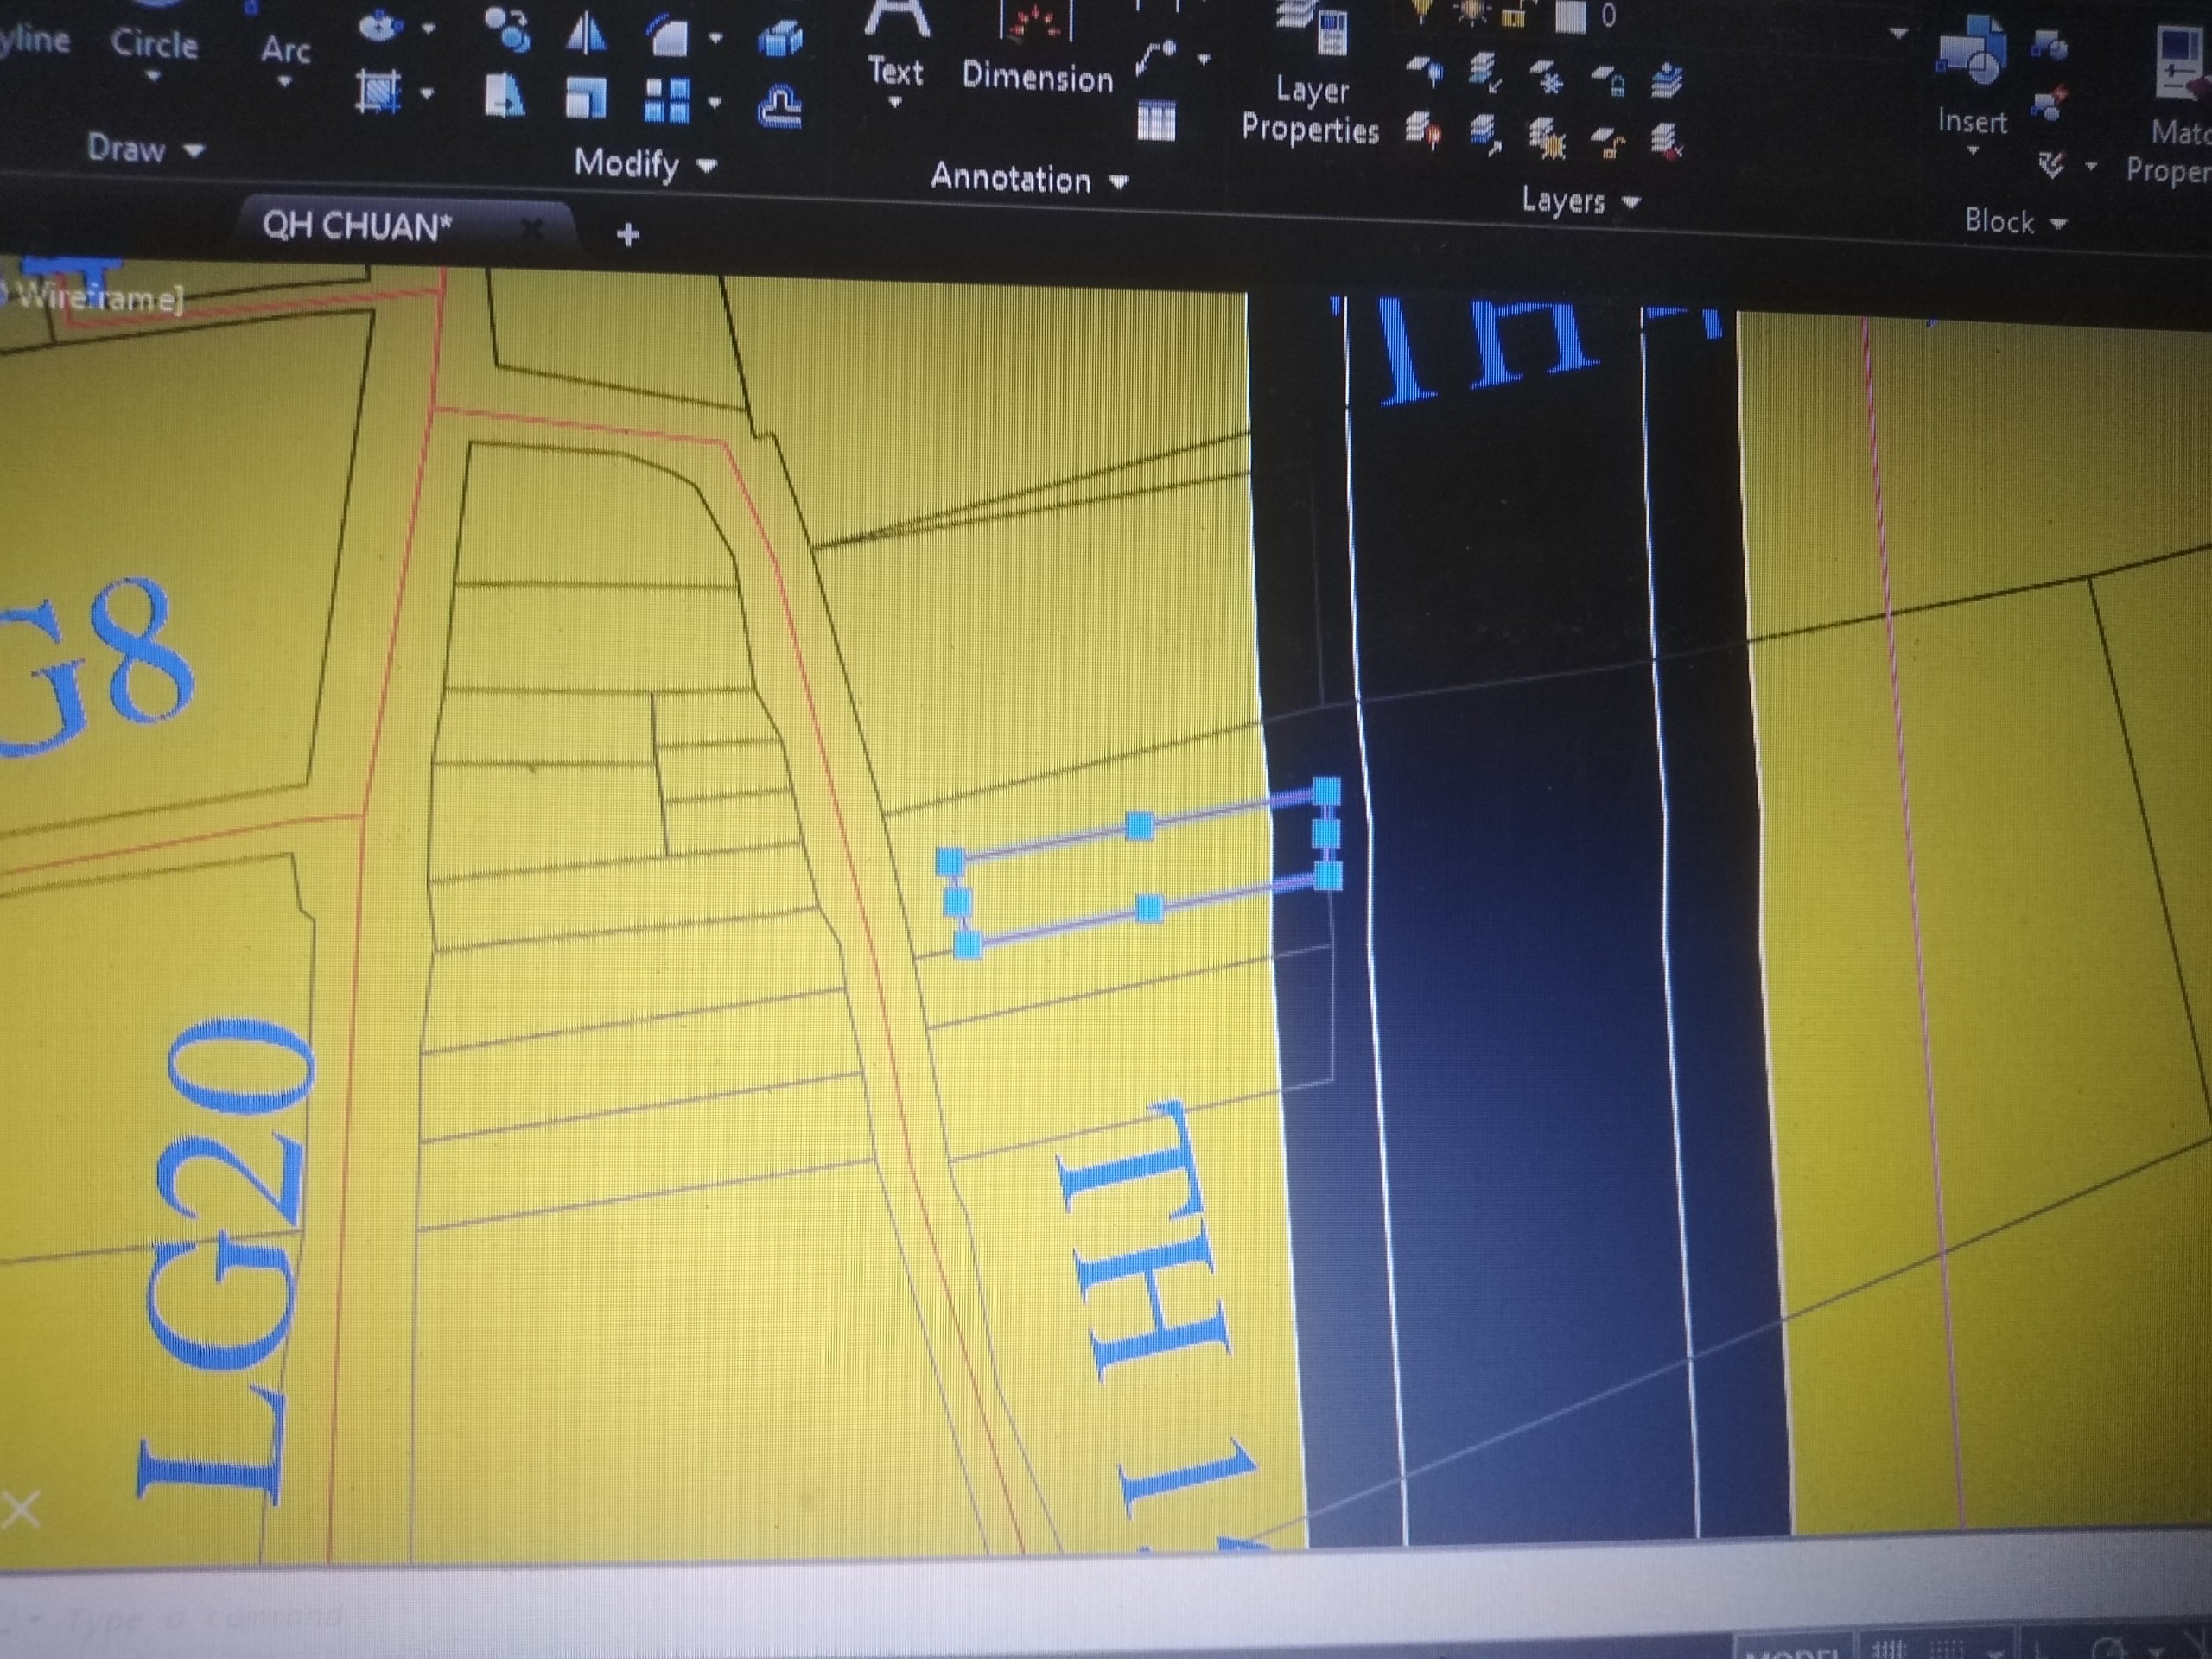Open a new drawing tab with plus

click(628, 235)
